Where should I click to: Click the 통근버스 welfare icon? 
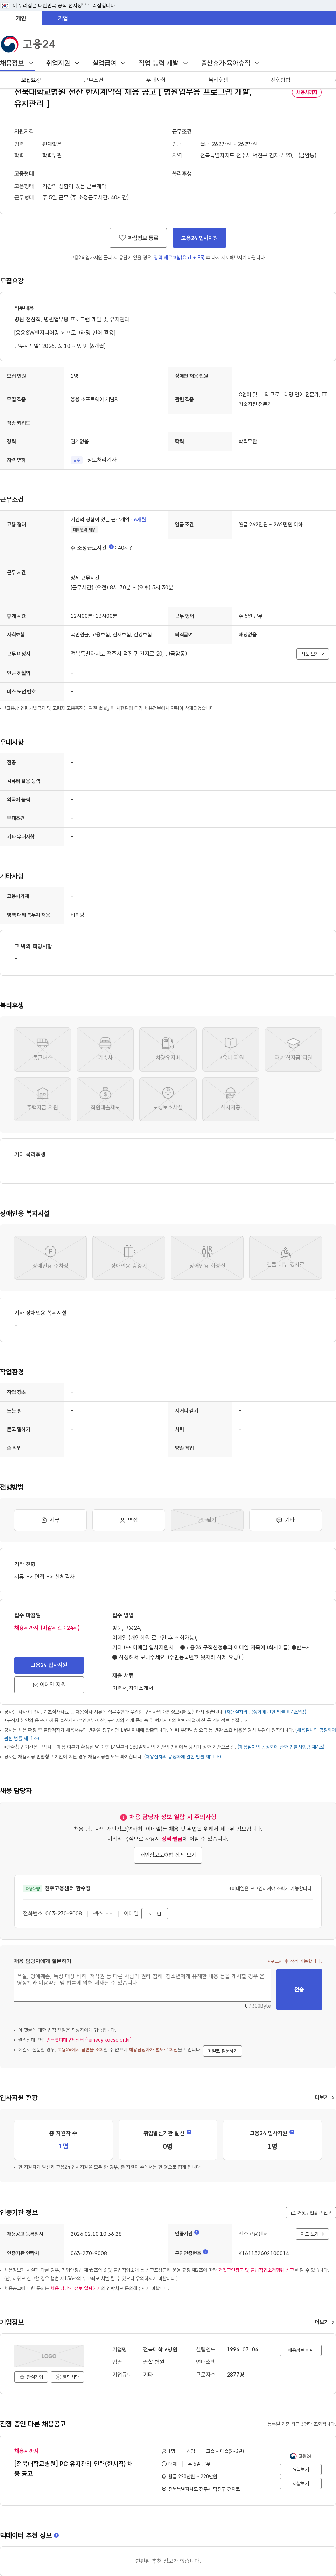pyautogui.click(x=42, y=1048)
